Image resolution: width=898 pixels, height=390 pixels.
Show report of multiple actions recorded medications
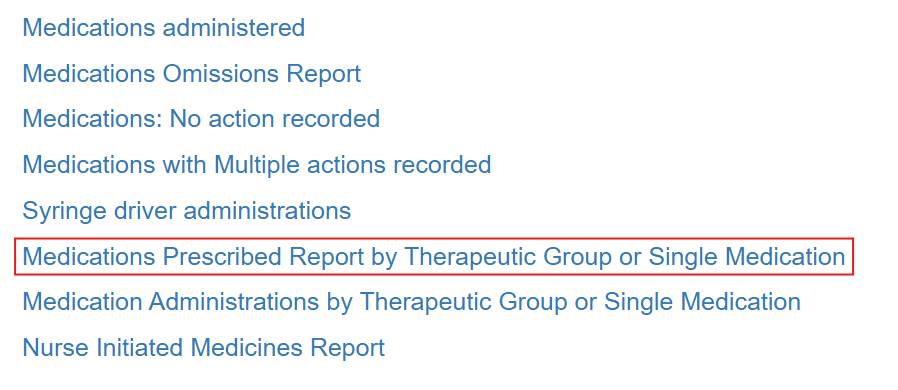click(257, 164)
